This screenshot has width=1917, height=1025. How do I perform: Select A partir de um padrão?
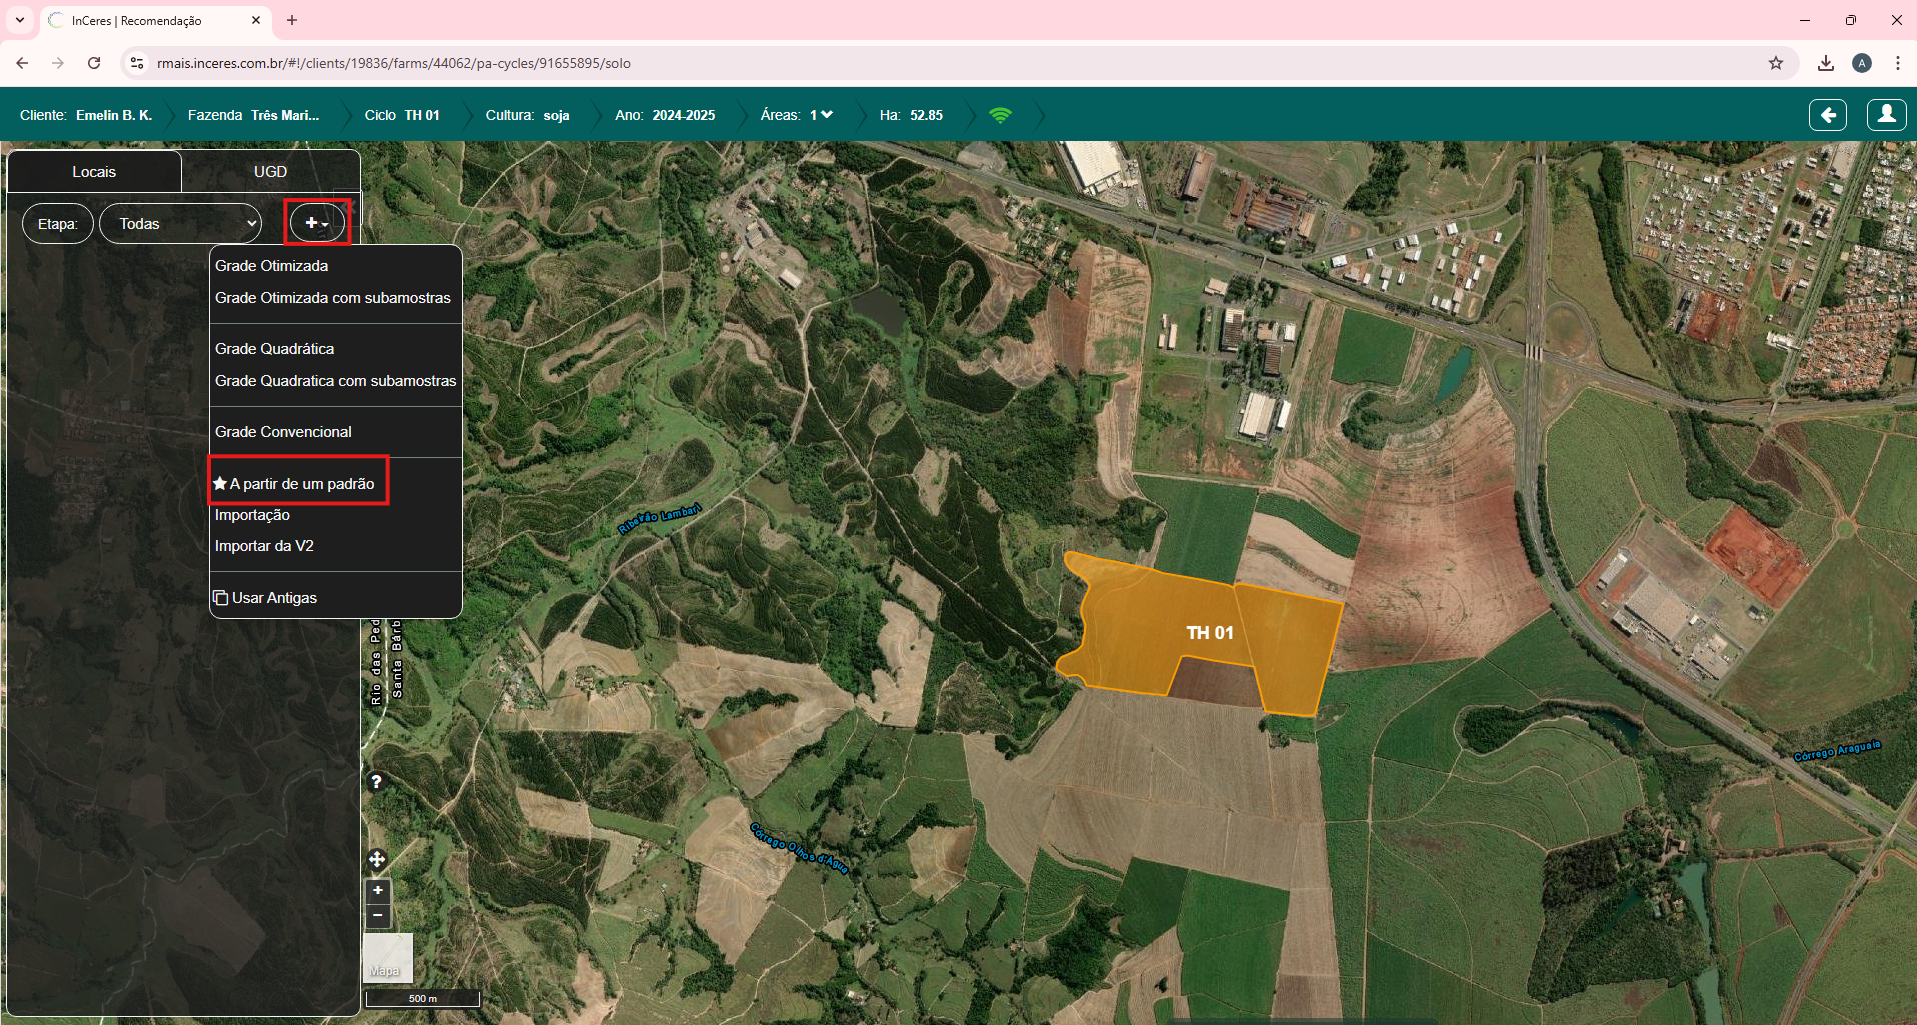294,484
